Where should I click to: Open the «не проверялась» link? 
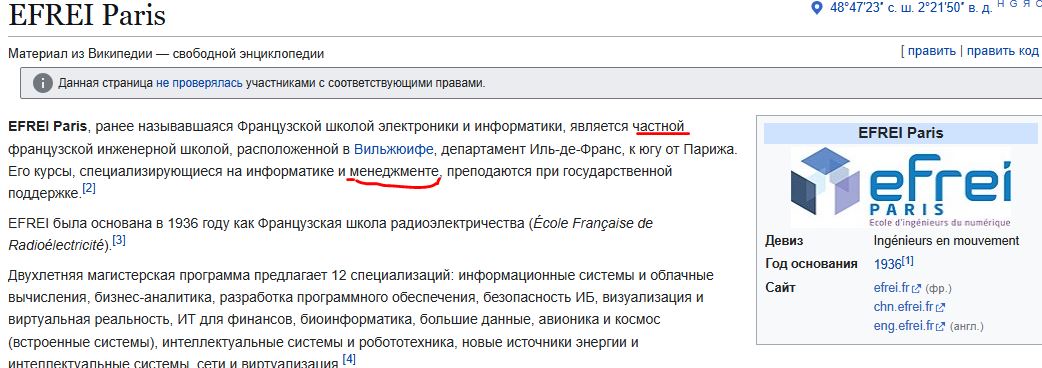coord(199,83)
